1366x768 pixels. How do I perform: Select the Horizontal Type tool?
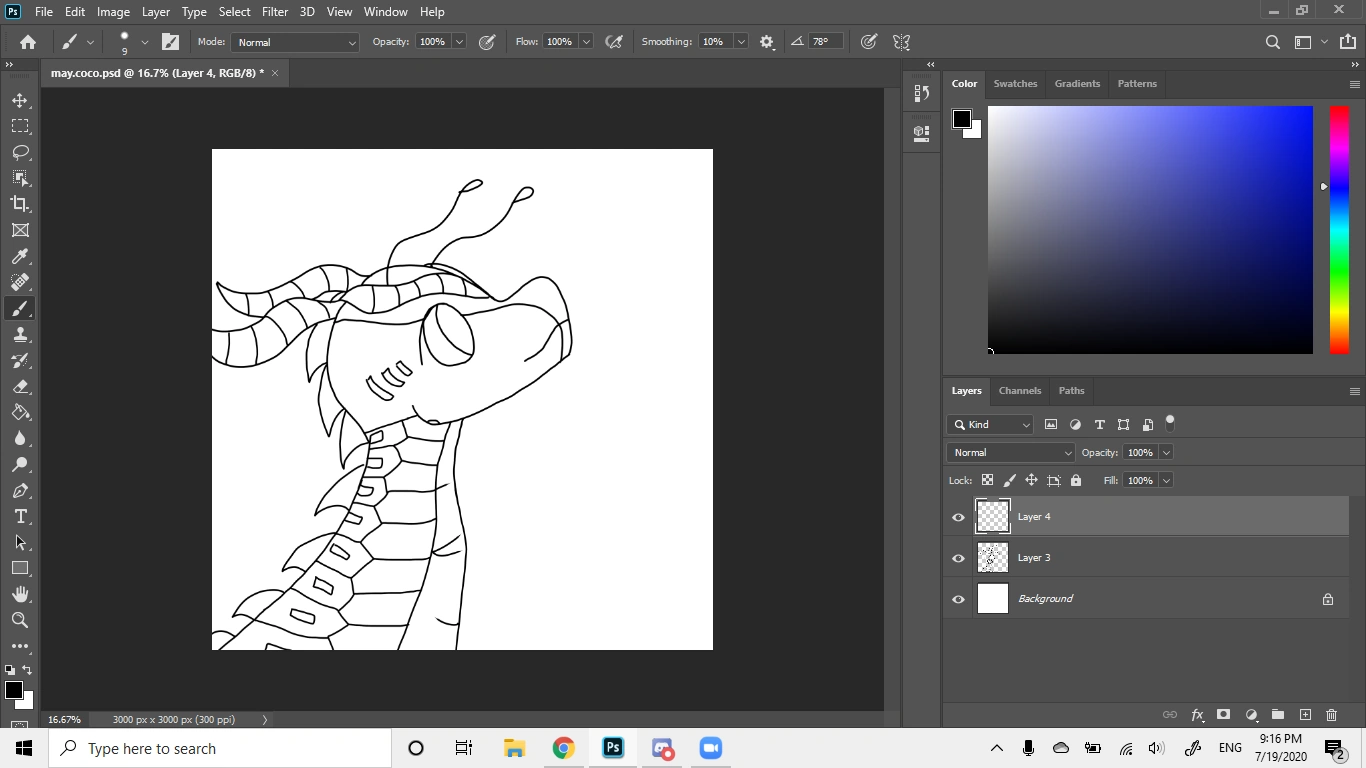pos(20,516)
